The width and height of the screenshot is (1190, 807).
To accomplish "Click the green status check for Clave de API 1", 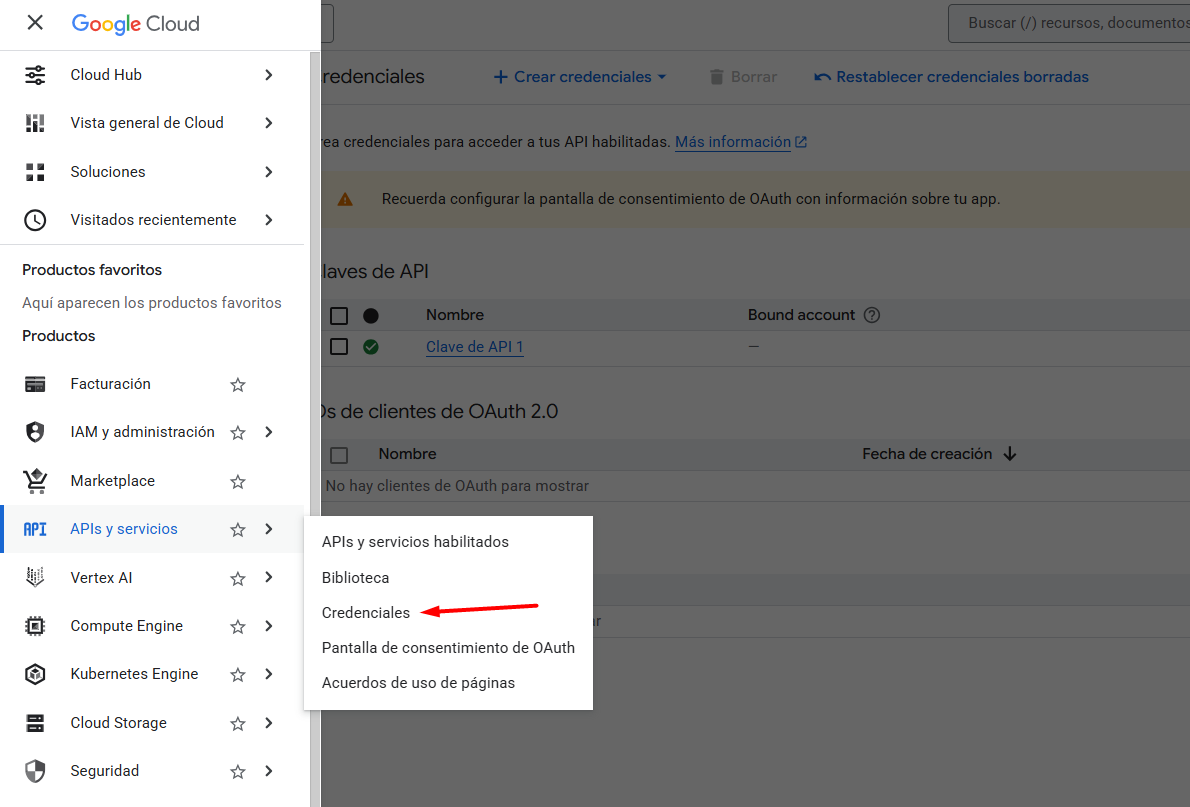I will click(371, 347).
